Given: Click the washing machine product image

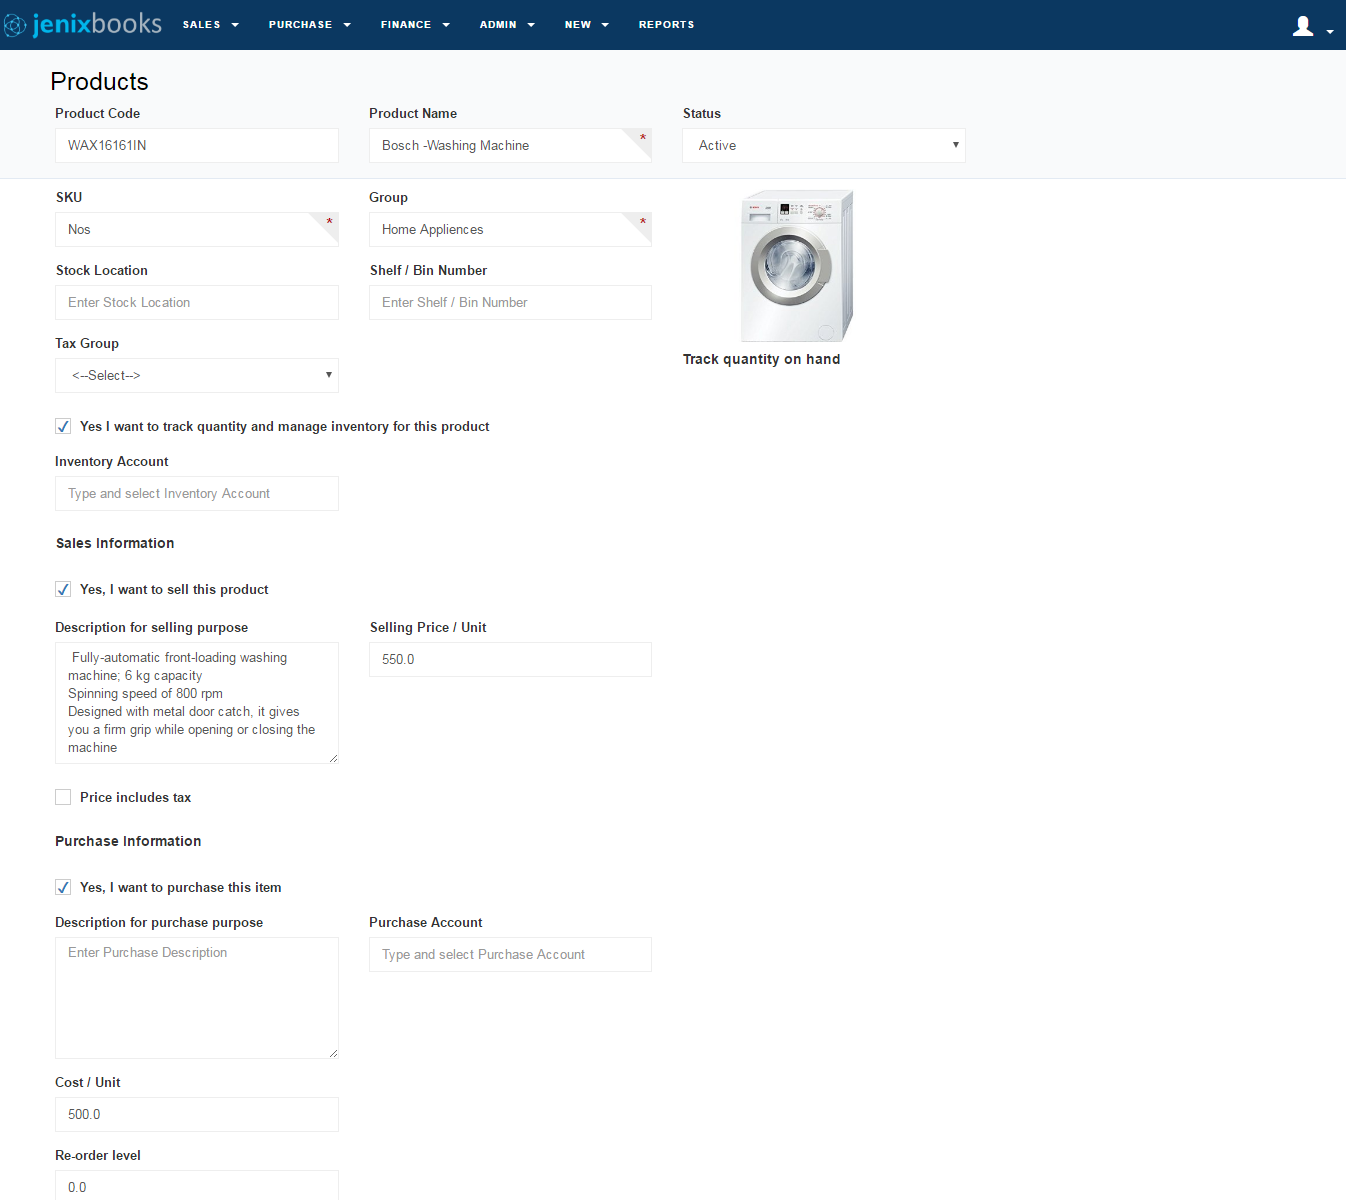Looking at the screenshot, I should pos(797,266).
